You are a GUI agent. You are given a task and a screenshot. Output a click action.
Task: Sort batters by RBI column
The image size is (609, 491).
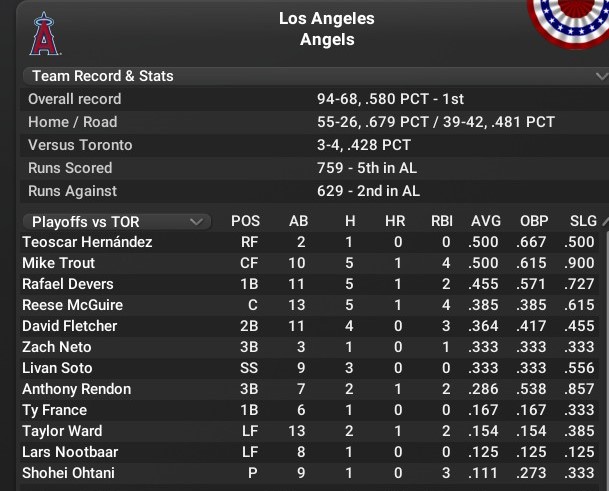pyautogui.click(x=442, y=221)
